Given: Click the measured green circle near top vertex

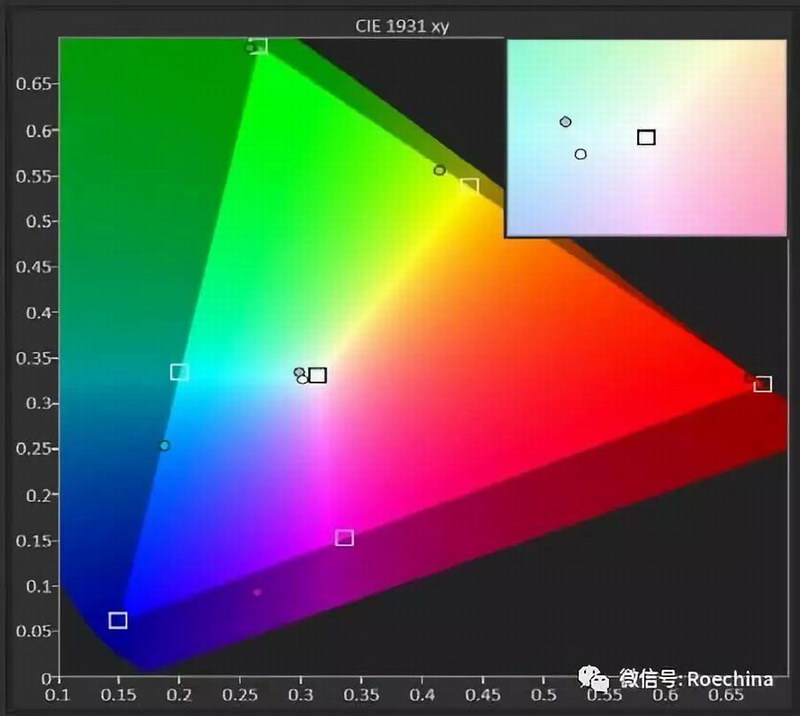Looking at the screenshot, I should (x=249, y=47).
